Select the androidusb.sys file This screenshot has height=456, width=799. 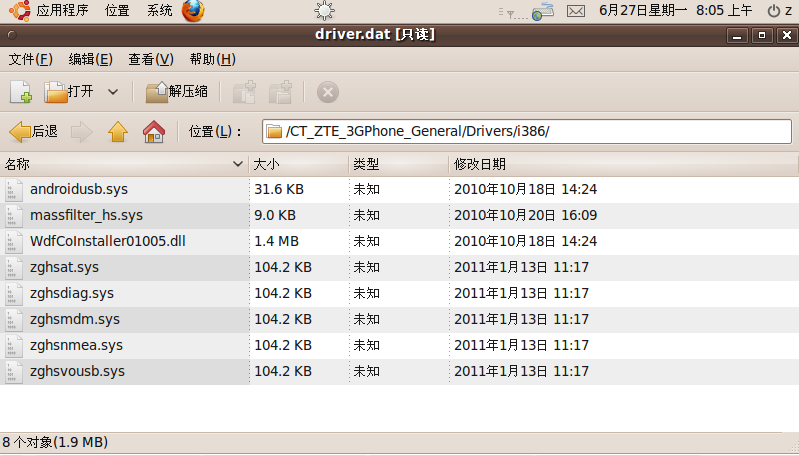click(x=79, y=190)
